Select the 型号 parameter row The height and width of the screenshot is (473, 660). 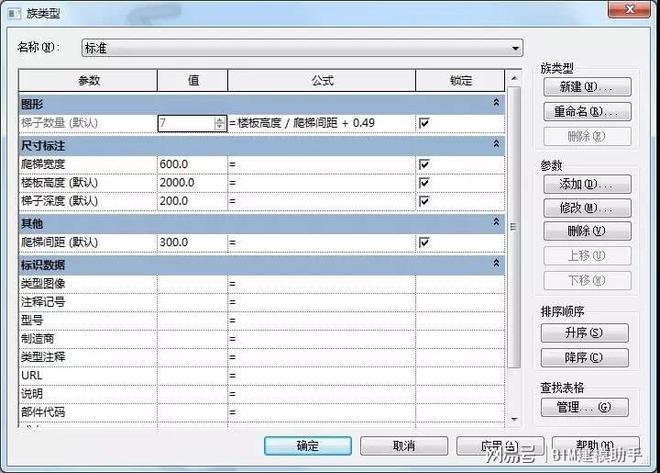tap(261, 321)
